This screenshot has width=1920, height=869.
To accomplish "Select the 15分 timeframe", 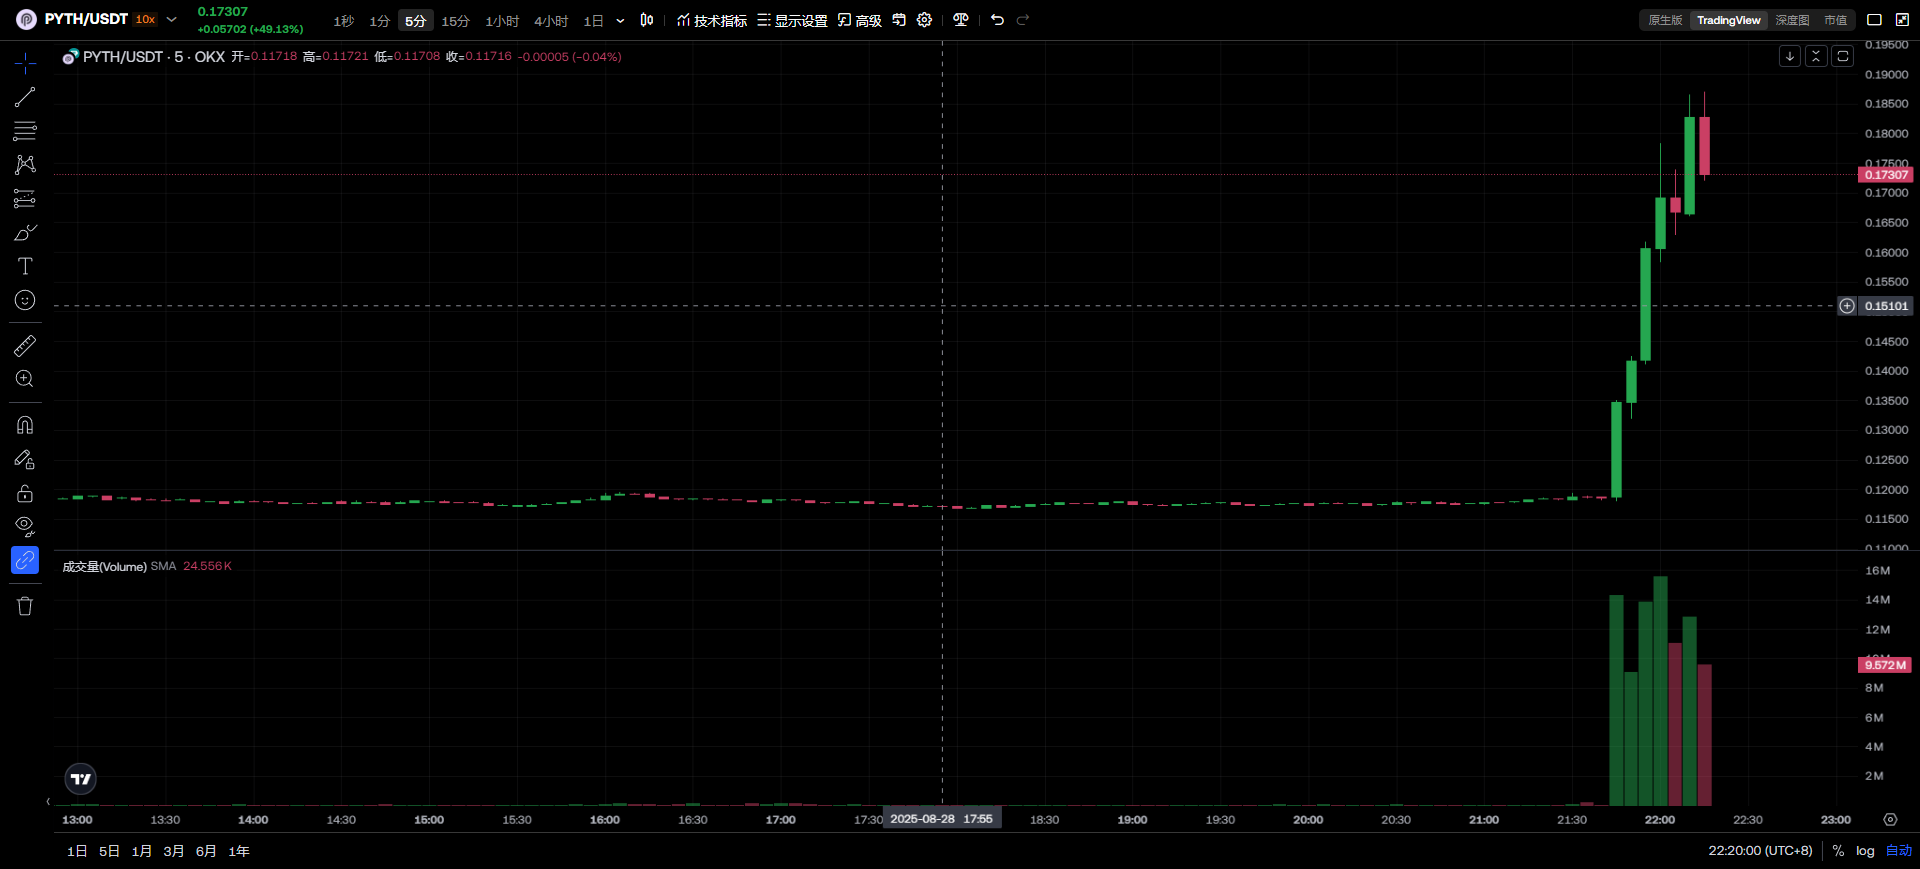I will pos(455,21).
